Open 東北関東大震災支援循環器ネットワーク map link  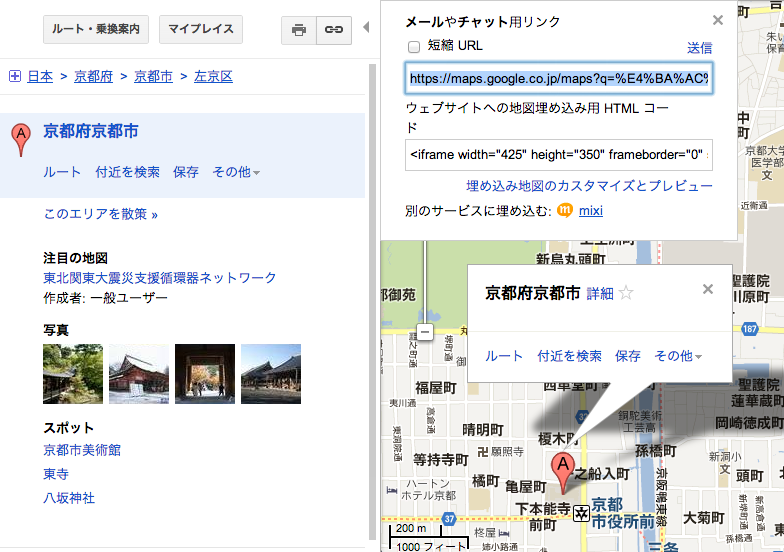point(160,278)
